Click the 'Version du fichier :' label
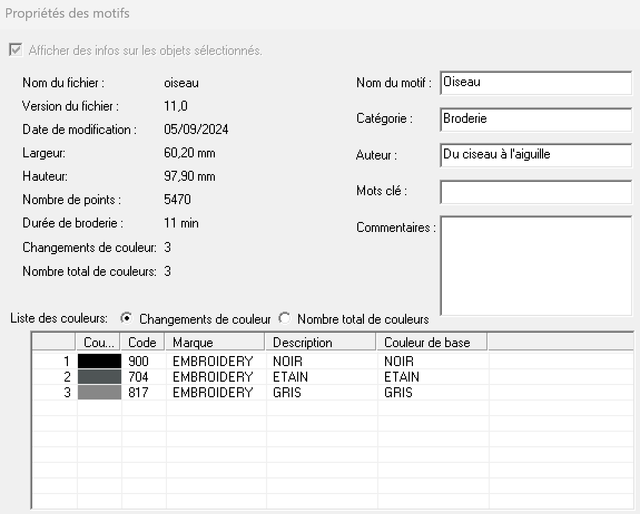Screen dimensions: 640x514 point(71,106)
